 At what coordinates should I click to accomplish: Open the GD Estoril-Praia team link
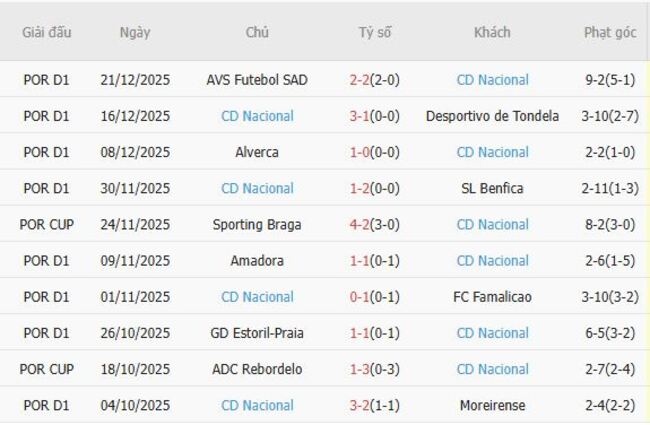point(257,333)
